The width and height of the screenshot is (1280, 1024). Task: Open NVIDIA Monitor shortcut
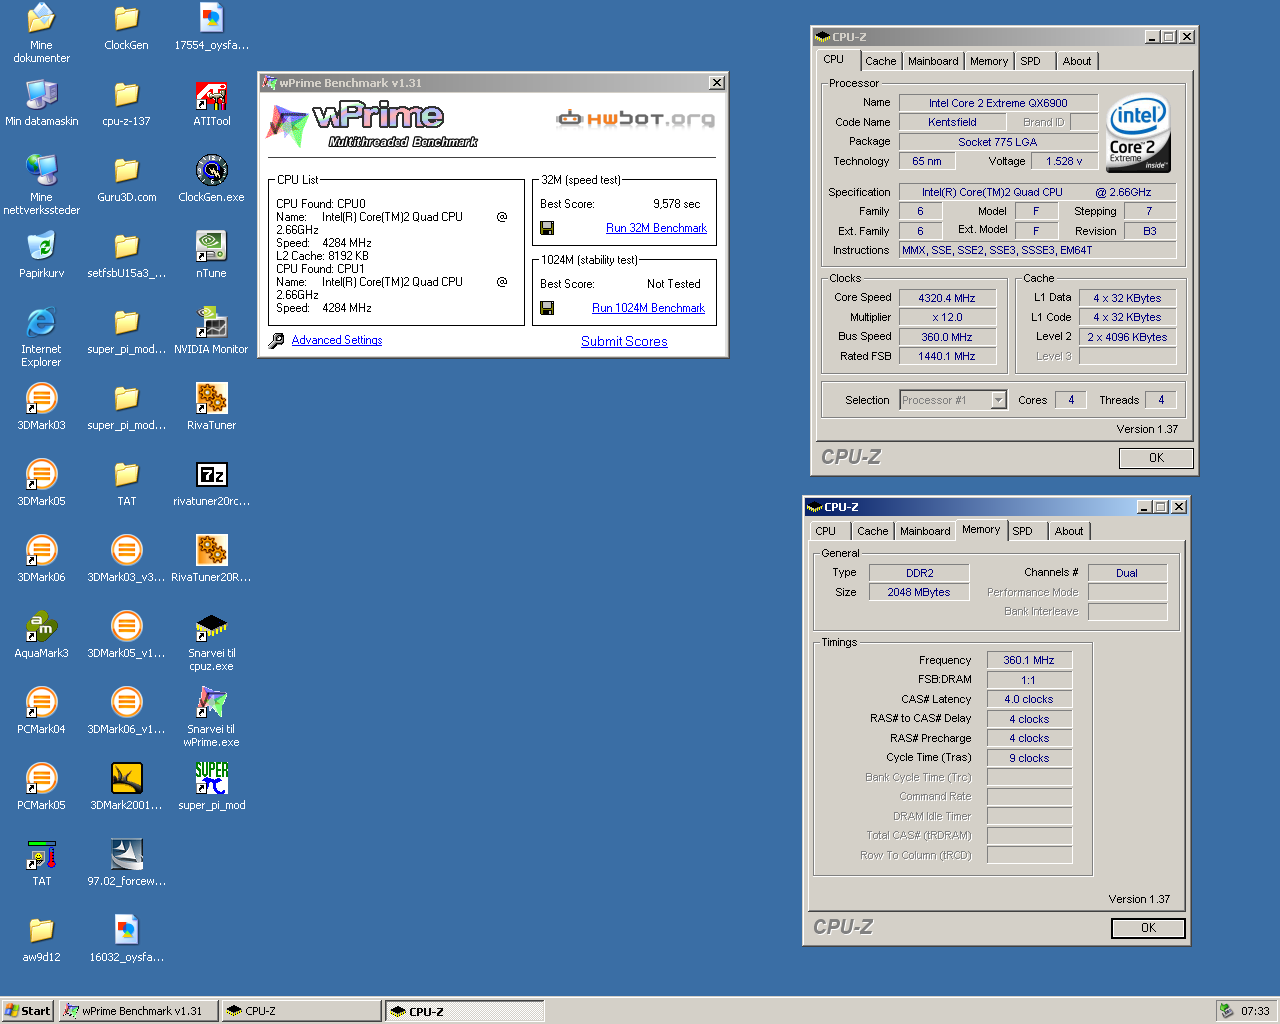tap(211, 332)
